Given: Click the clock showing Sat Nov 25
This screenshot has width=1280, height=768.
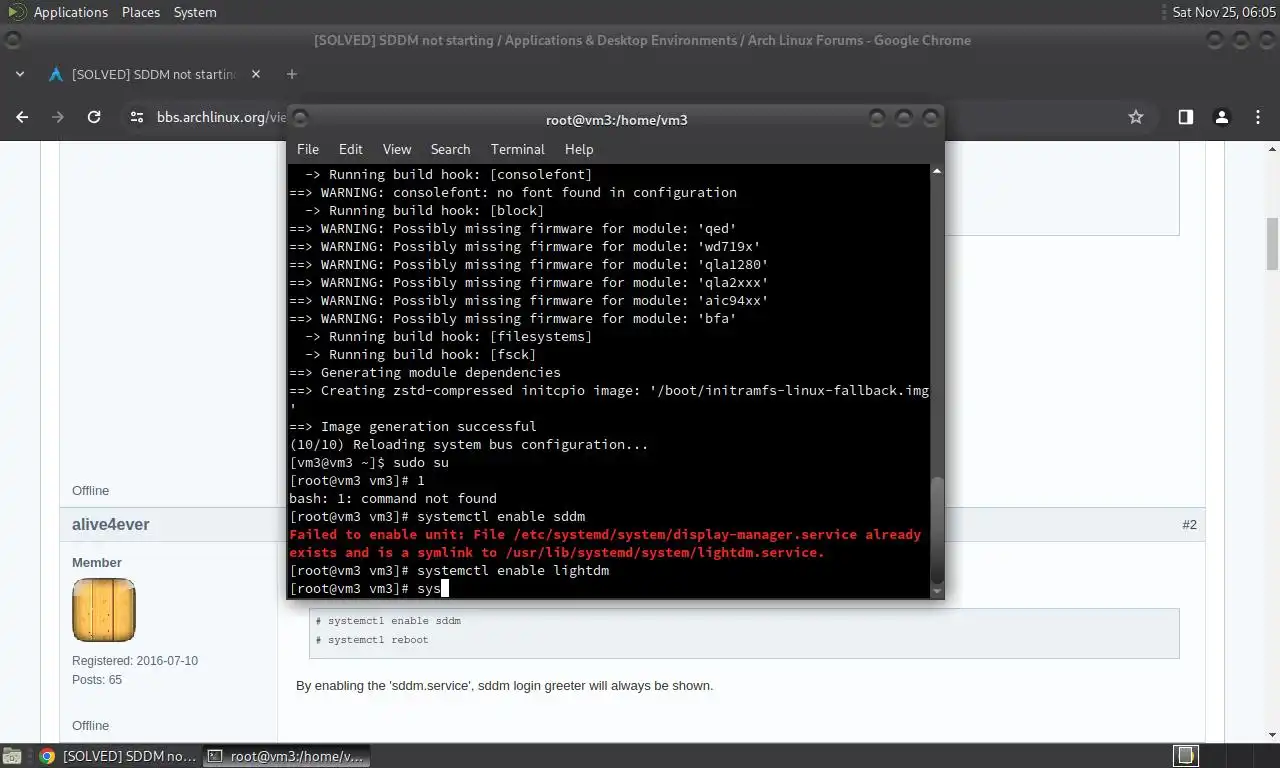Looking at the screenshot, I should point(1224,12).
